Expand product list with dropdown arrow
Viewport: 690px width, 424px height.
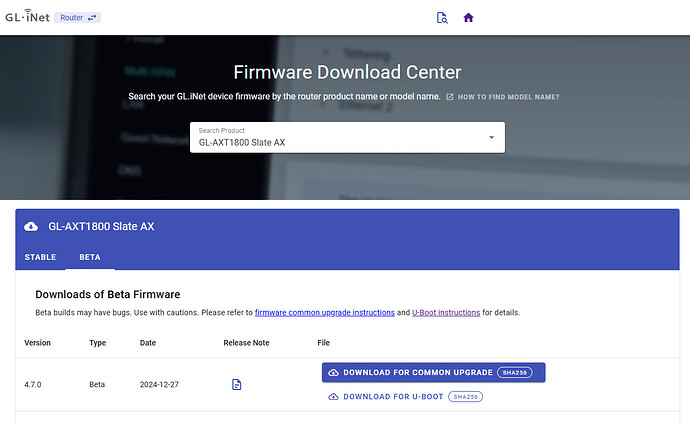491,137
